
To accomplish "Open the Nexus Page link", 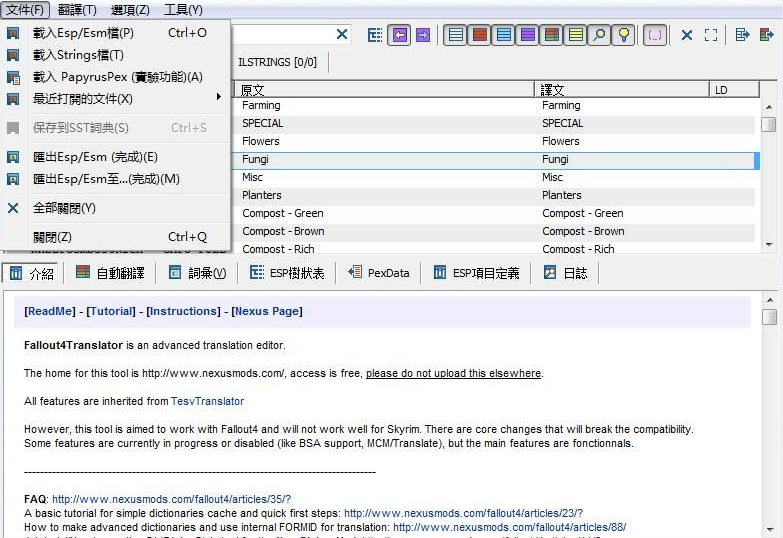I will [267, 311].
